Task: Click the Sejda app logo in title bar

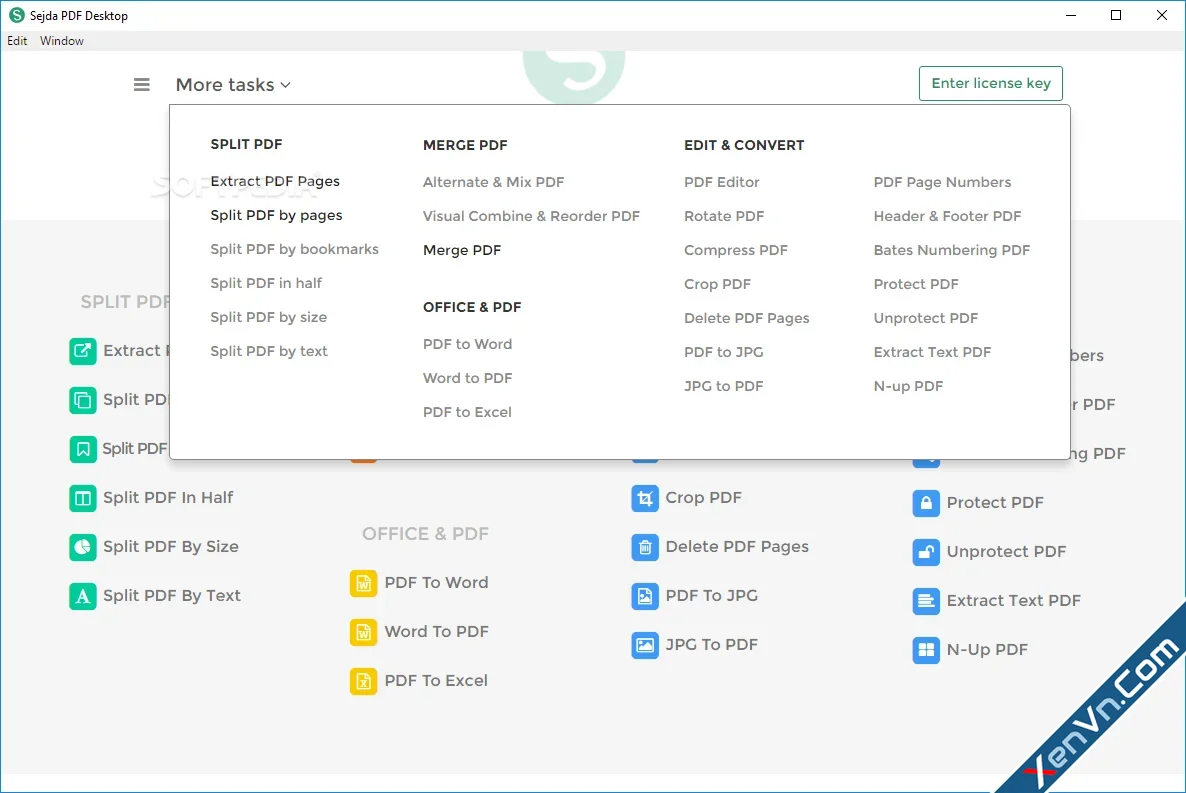Action: (x=17, y=15)
